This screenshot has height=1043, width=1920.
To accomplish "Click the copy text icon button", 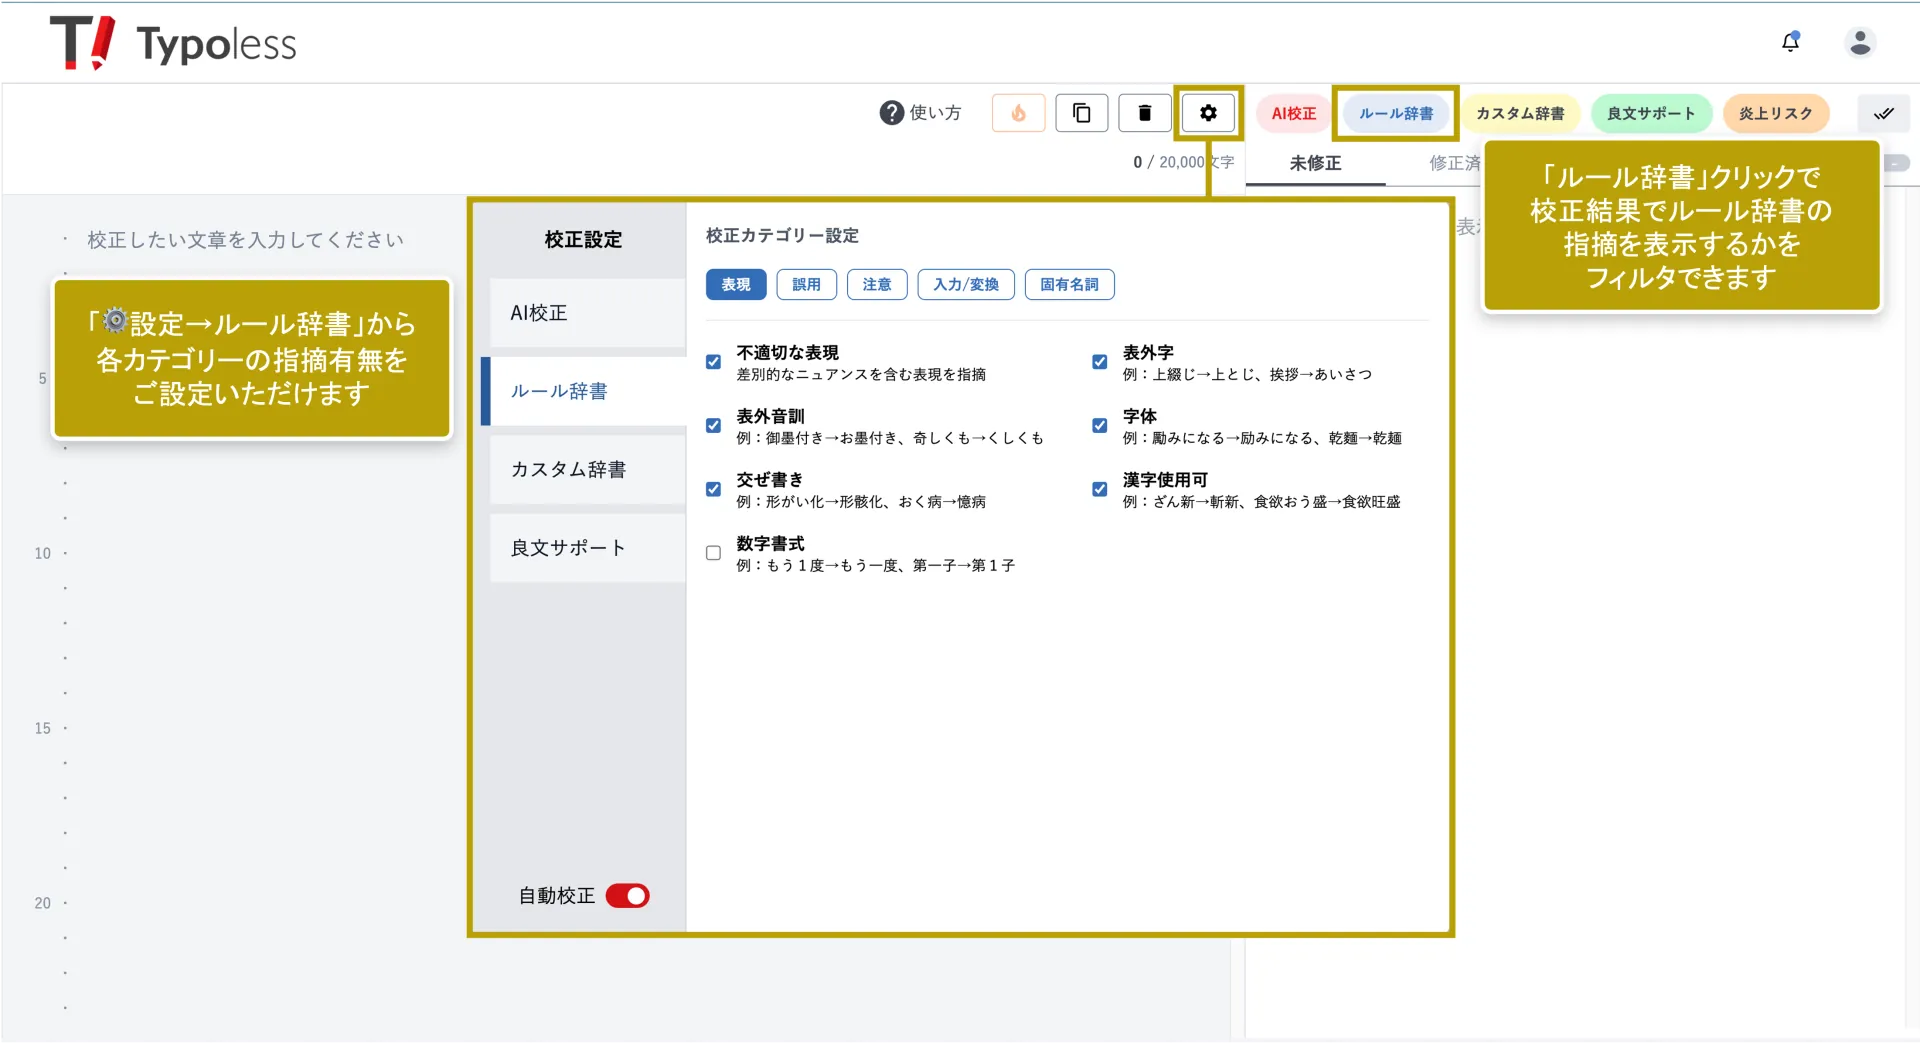I will coord(1081,113).
